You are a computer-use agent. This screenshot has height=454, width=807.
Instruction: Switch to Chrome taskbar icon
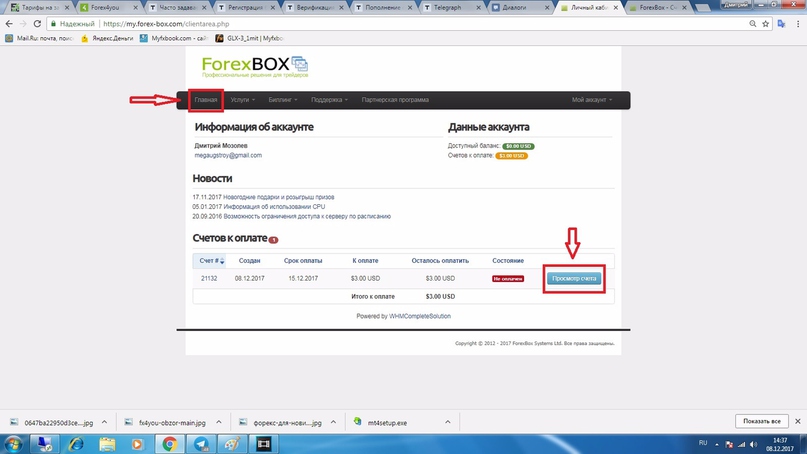click(169, 444)
